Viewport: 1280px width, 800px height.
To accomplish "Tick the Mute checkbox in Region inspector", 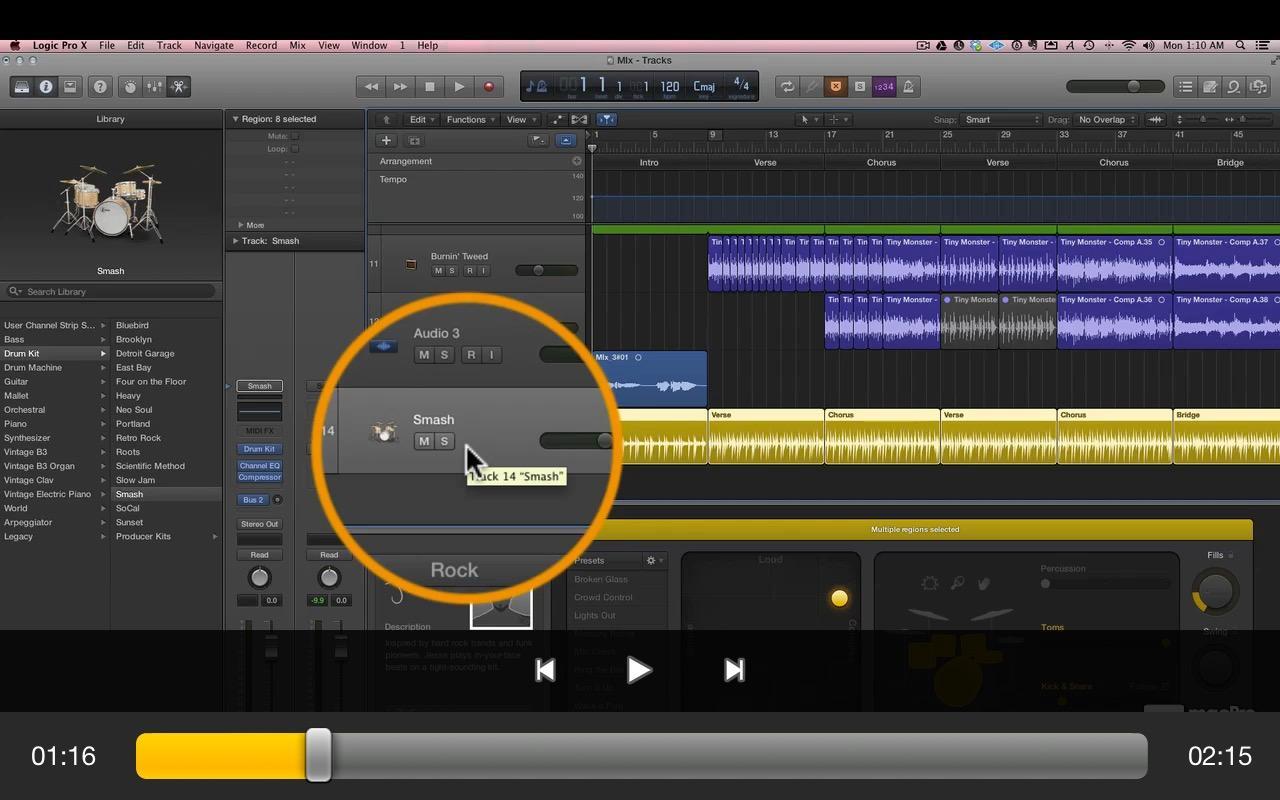I will pos(295,136).
